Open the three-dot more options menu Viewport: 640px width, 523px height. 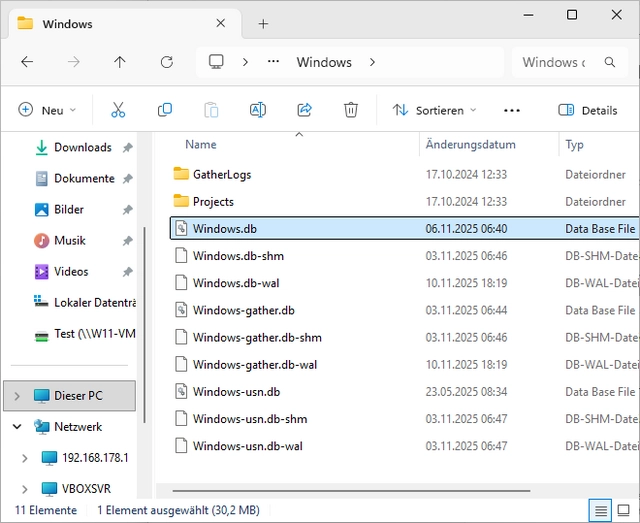click(512, 110)
